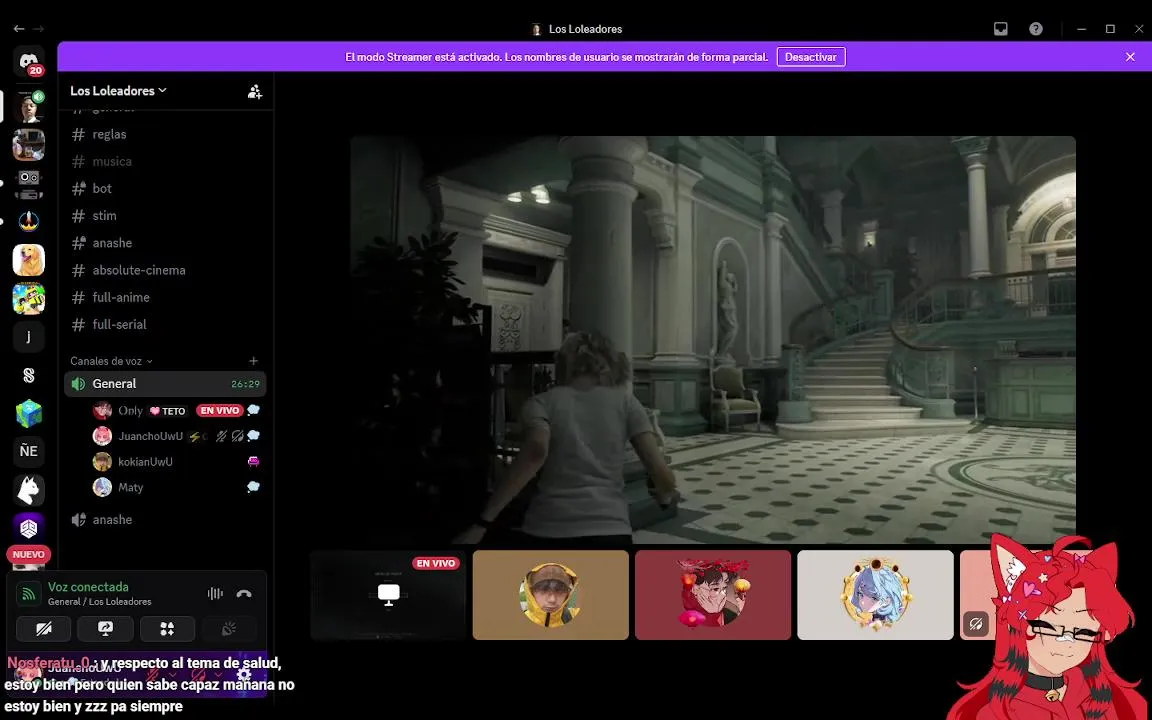Viewport: 1152px width, 720px height.
Task: Toggle screen share button
Action: [105, 629]
